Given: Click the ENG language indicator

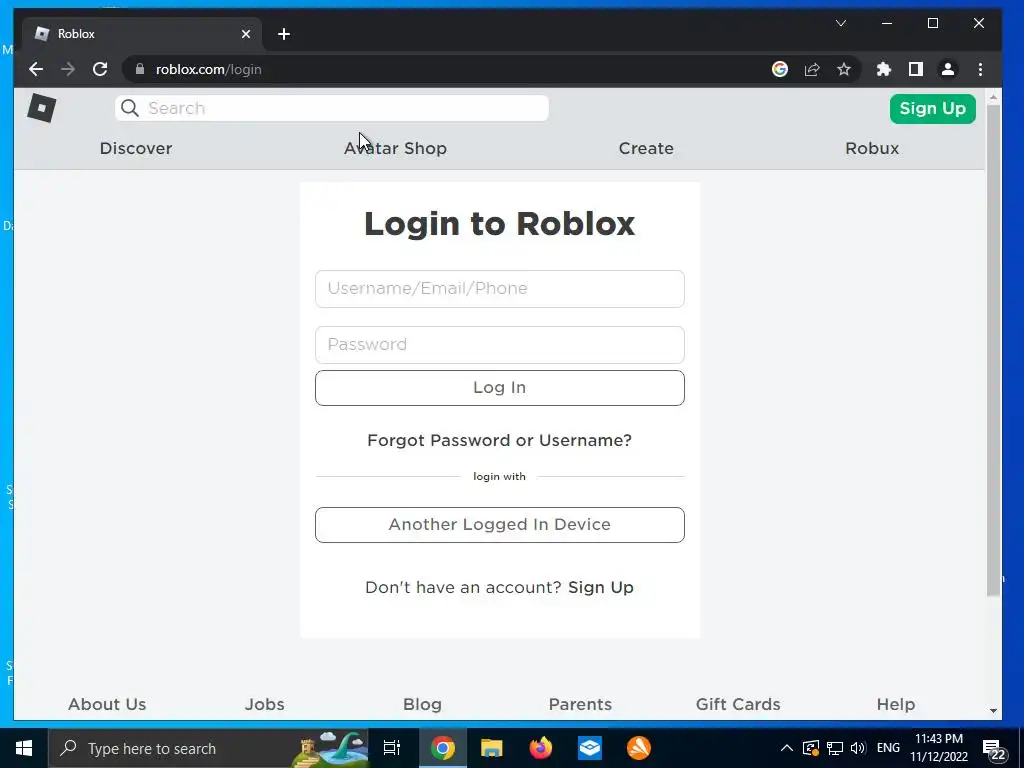Looking at the screenshot, I should [x=888, y=748].
